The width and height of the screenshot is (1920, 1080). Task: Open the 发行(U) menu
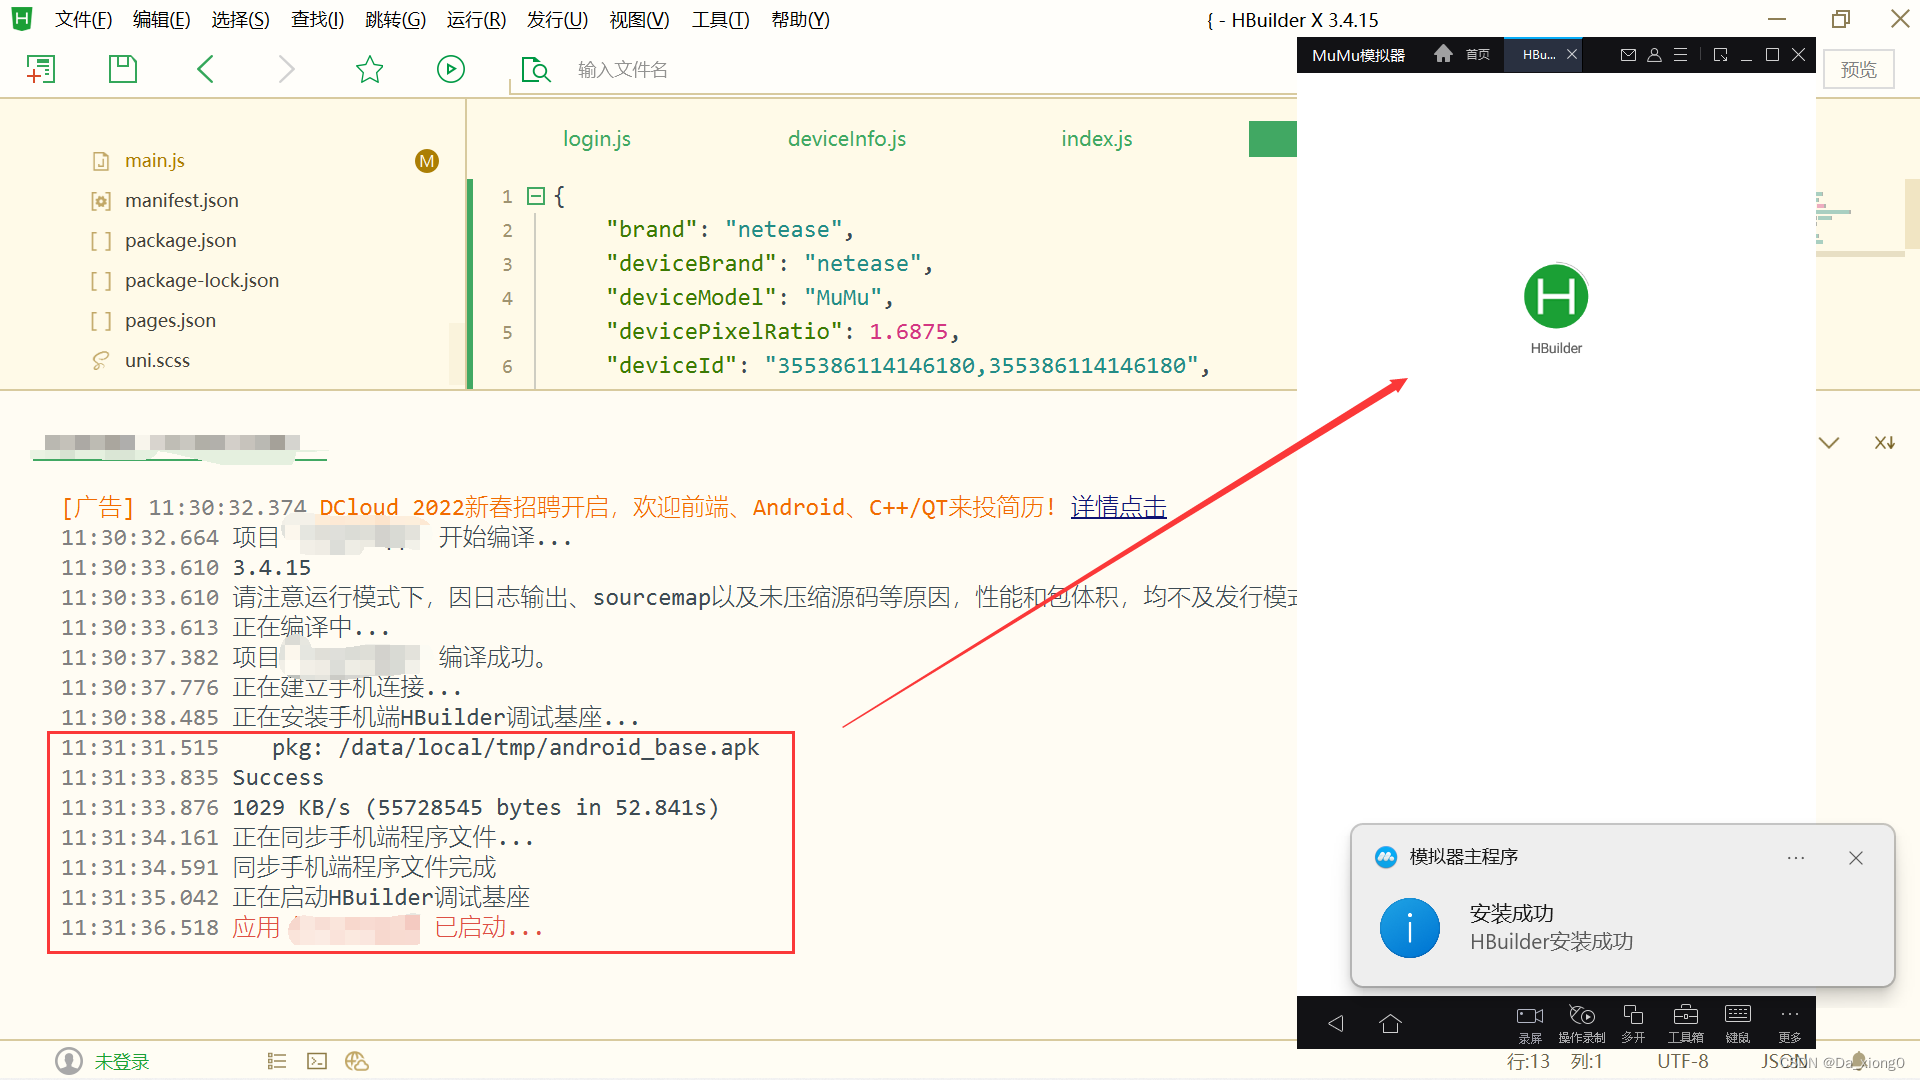pos(557,20)
